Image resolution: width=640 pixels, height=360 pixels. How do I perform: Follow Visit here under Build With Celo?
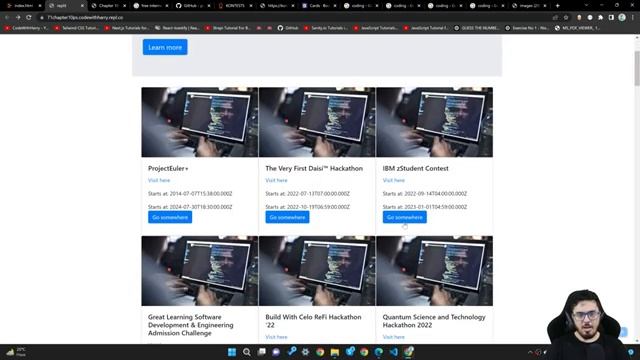(276, 337)
